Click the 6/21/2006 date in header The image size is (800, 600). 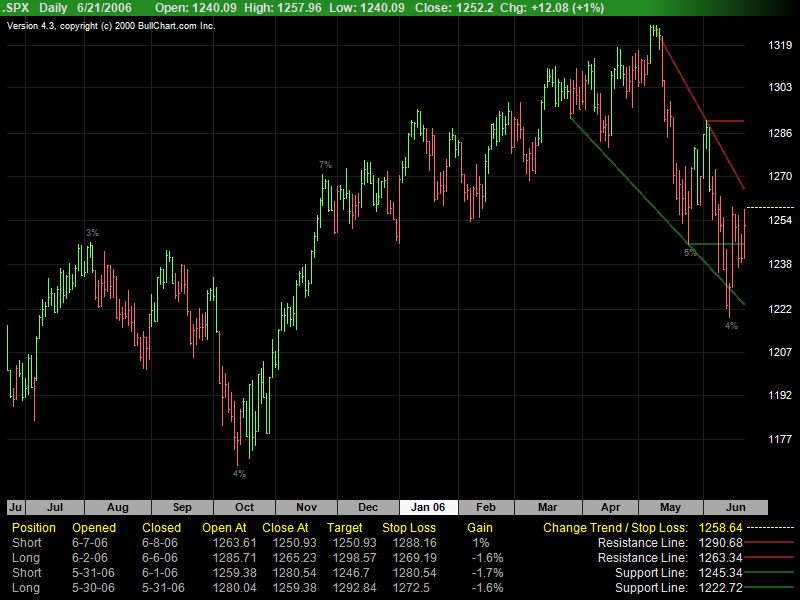point(104,8)
